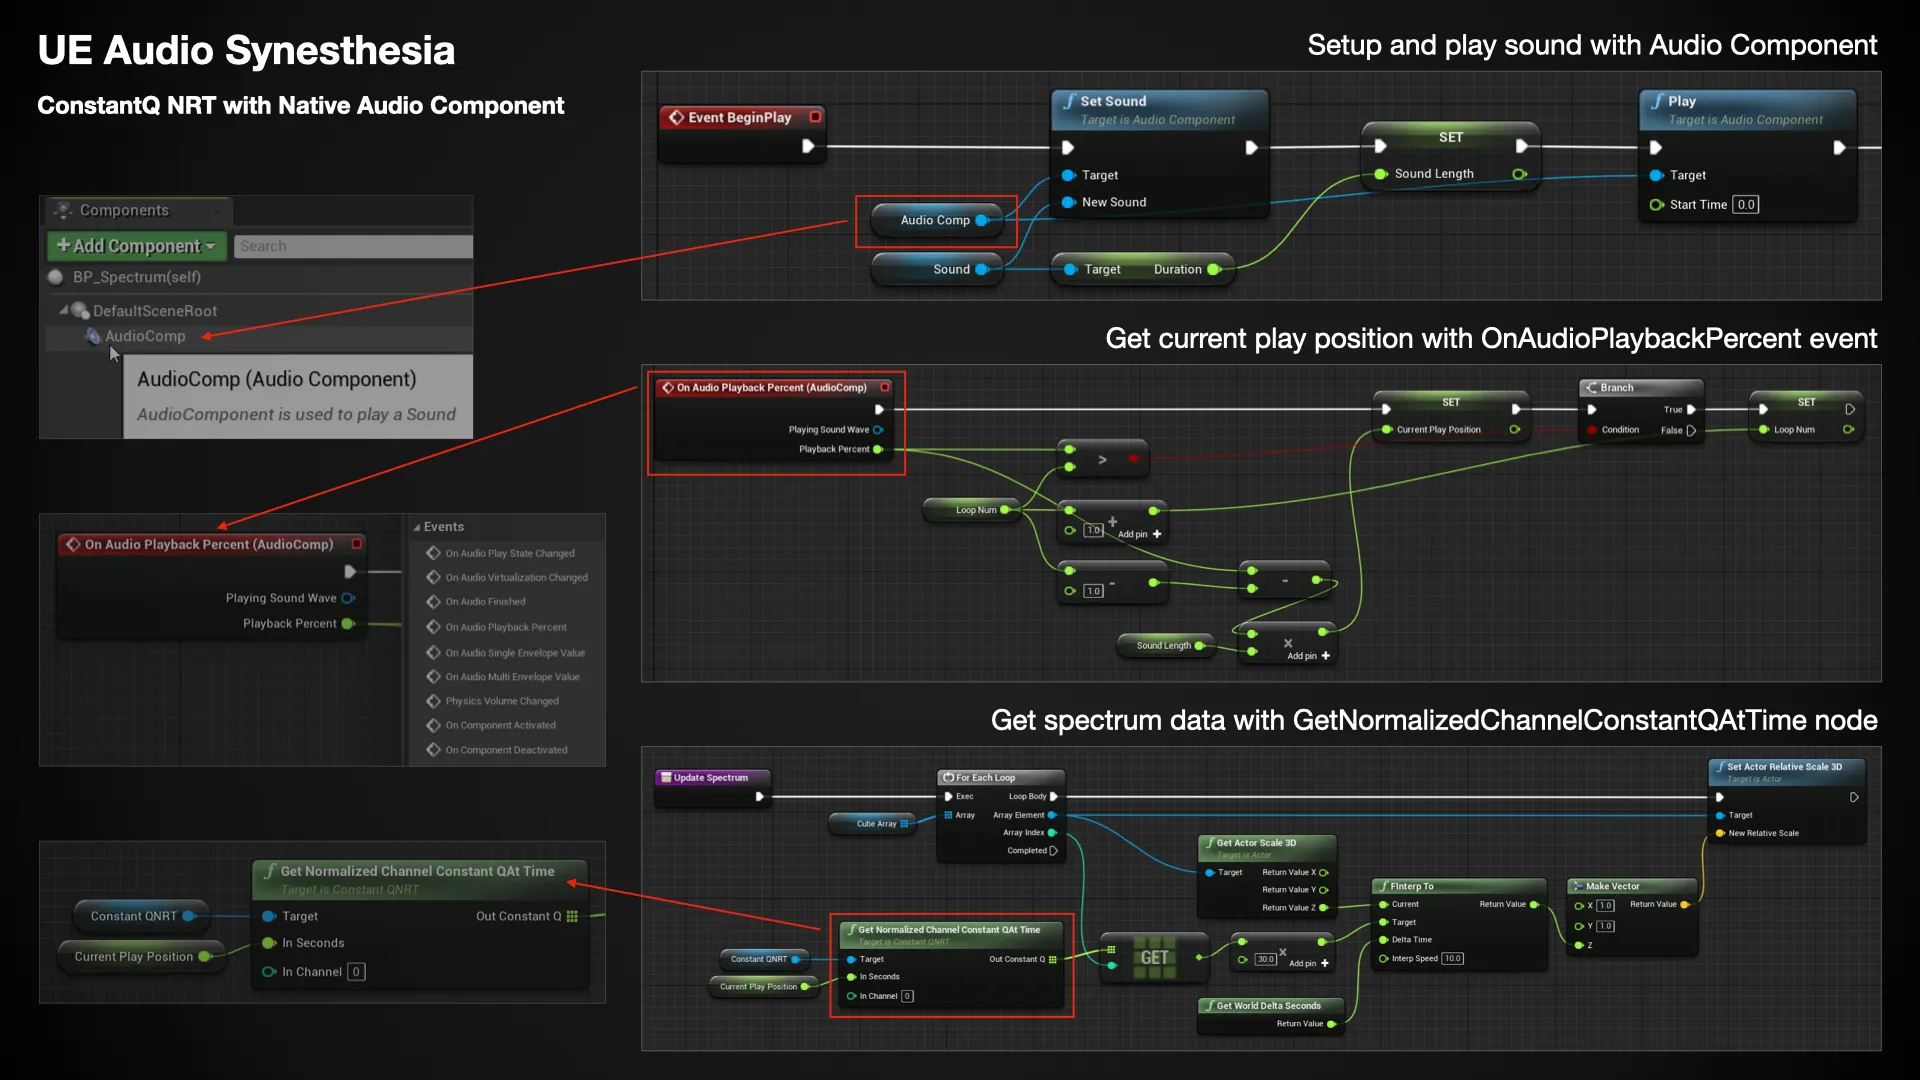
Task: Click the Duration output pin
Action: pos(1213,269)
